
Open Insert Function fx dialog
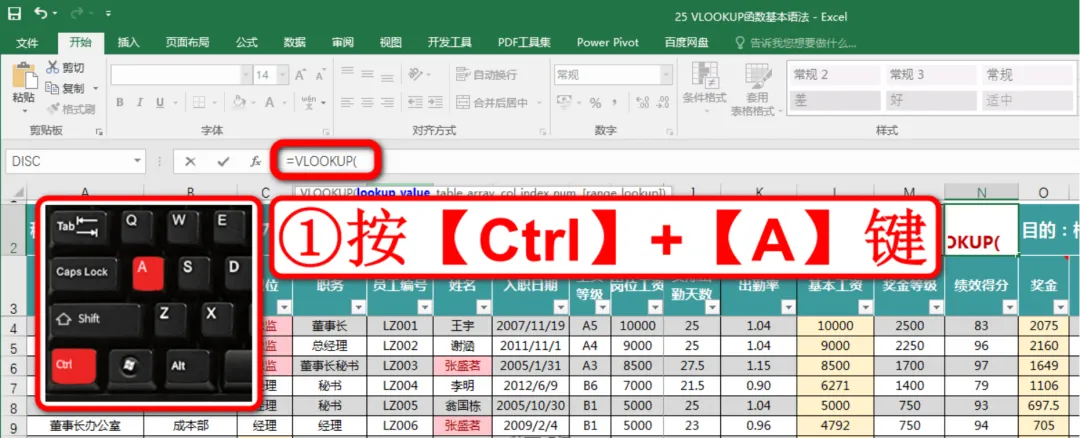coord(255,162)
